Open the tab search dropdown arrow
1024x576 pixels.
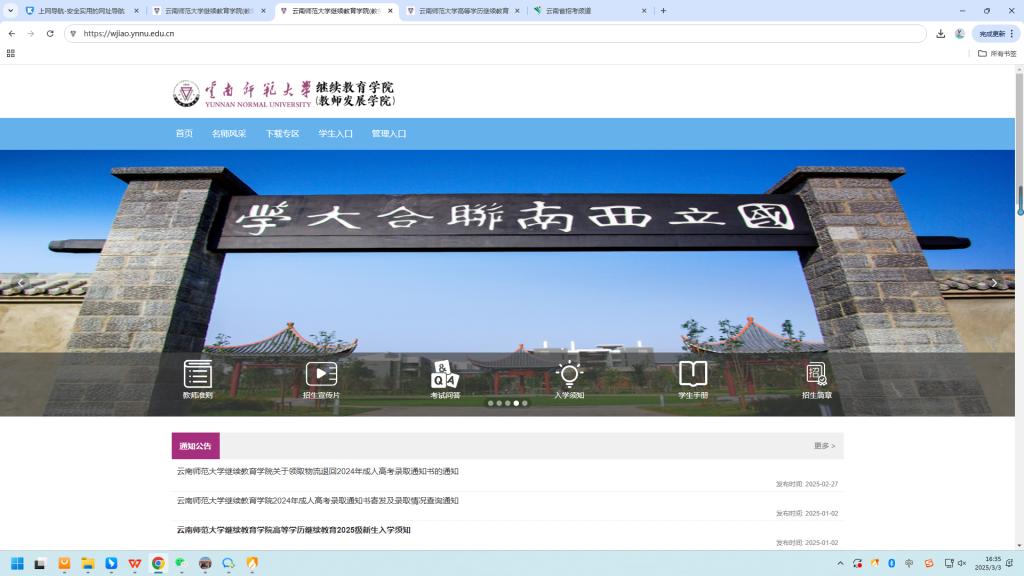pos(11,10)
